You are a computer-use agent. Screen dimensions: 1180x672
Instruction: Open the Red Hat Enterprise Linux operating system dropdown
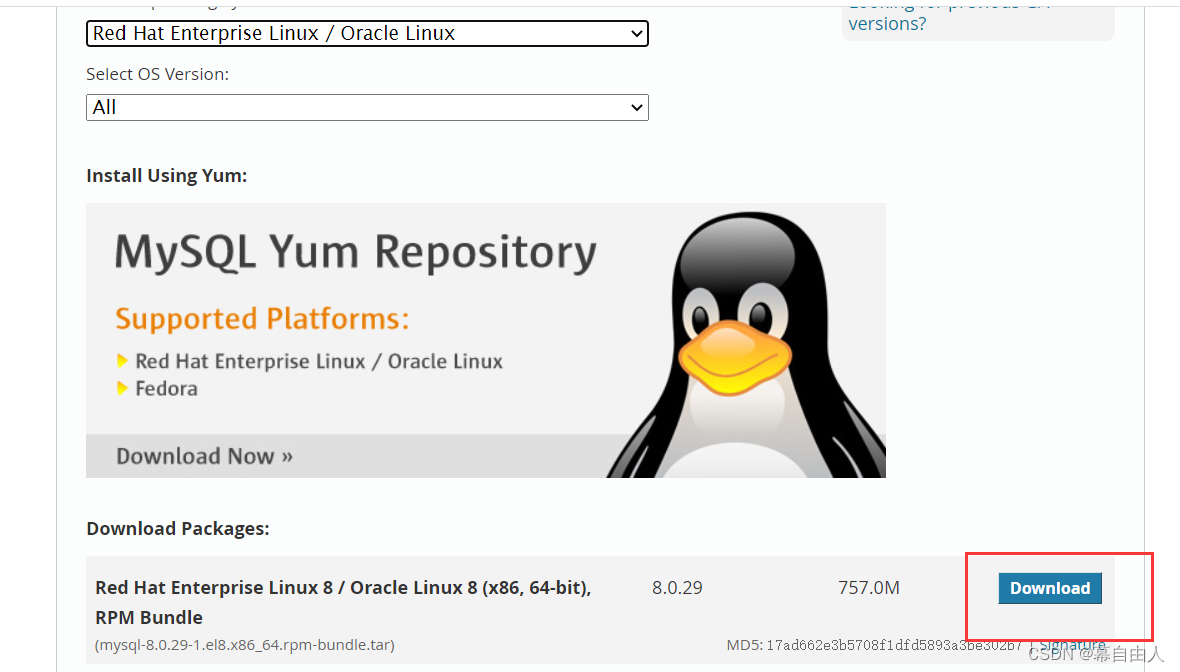click(x=367, y=33)
